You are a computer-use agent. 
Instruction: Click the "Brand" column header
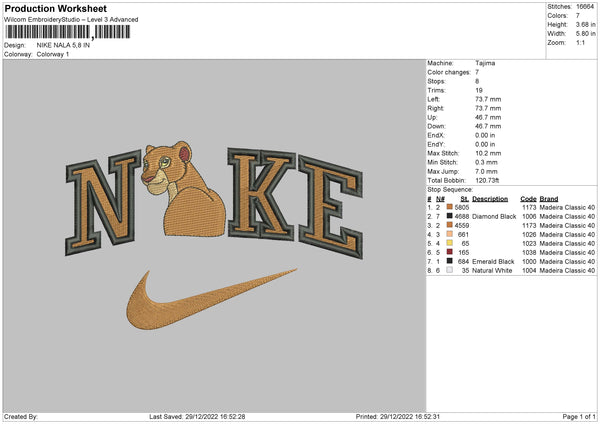[549, 199]
